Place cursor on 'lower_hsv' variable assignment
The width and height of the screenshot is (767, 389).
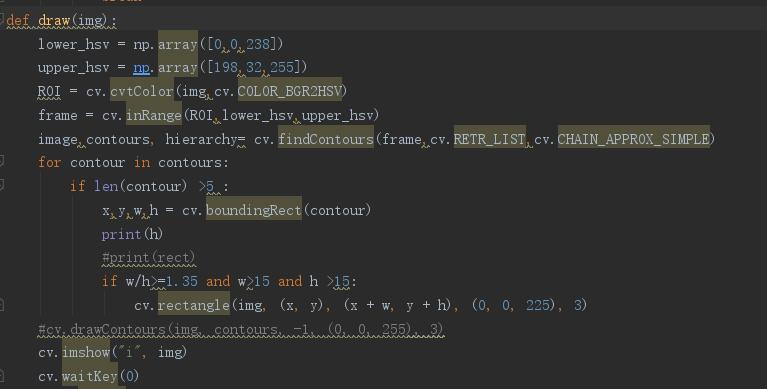click(73, 45)
